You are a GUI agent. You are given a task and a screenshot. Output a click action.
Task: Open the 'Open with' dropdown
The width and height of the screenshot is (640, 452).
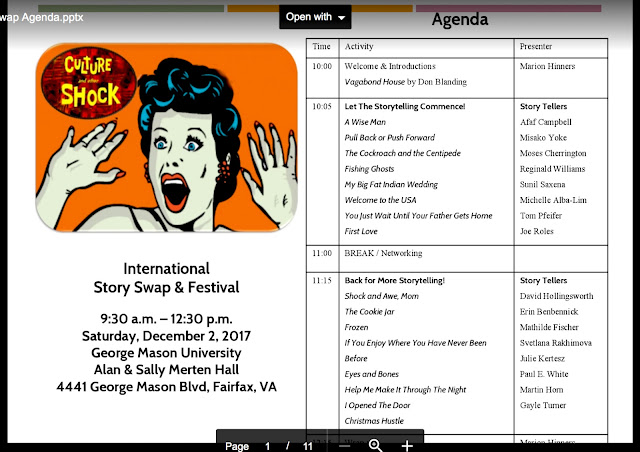tap(315, 17)
